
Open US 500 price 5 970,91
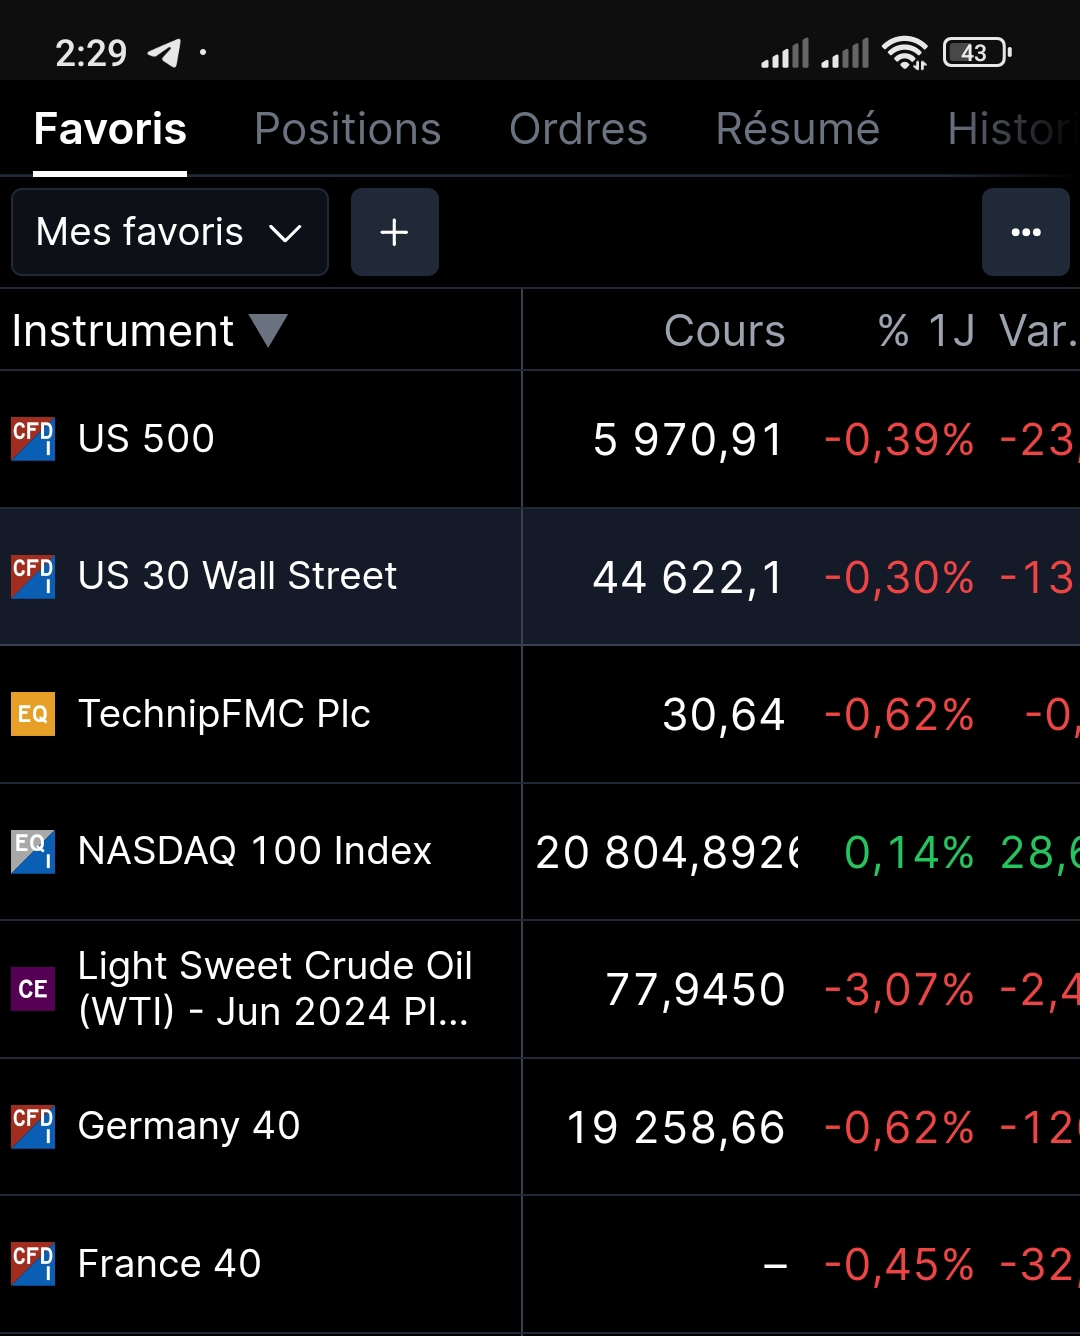[x=687, y=440]
